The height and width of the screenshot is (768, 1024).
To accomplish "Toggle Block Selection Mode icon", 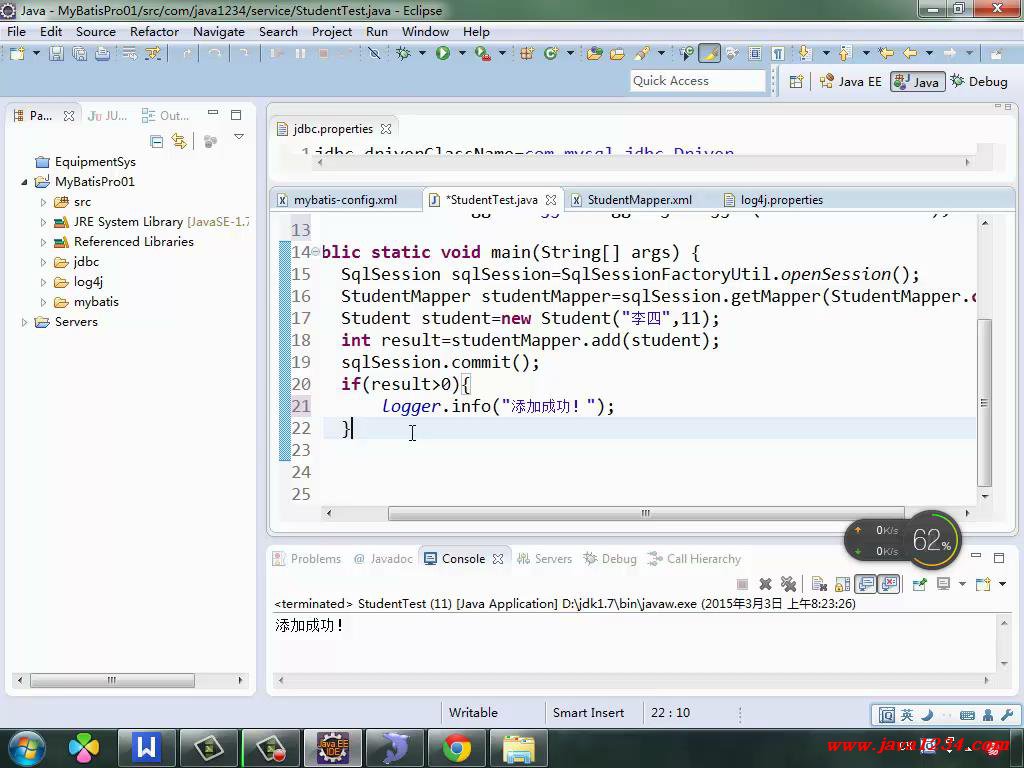I will pyautogui.click(x=755, y=54).
